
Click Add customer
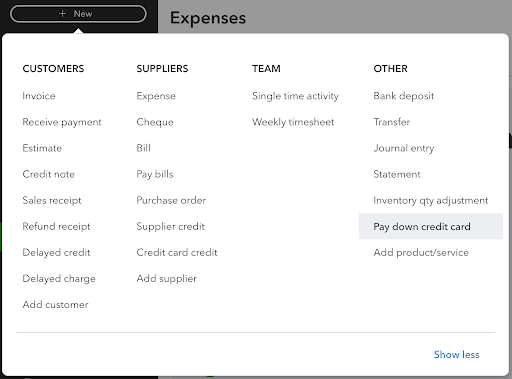56,304
